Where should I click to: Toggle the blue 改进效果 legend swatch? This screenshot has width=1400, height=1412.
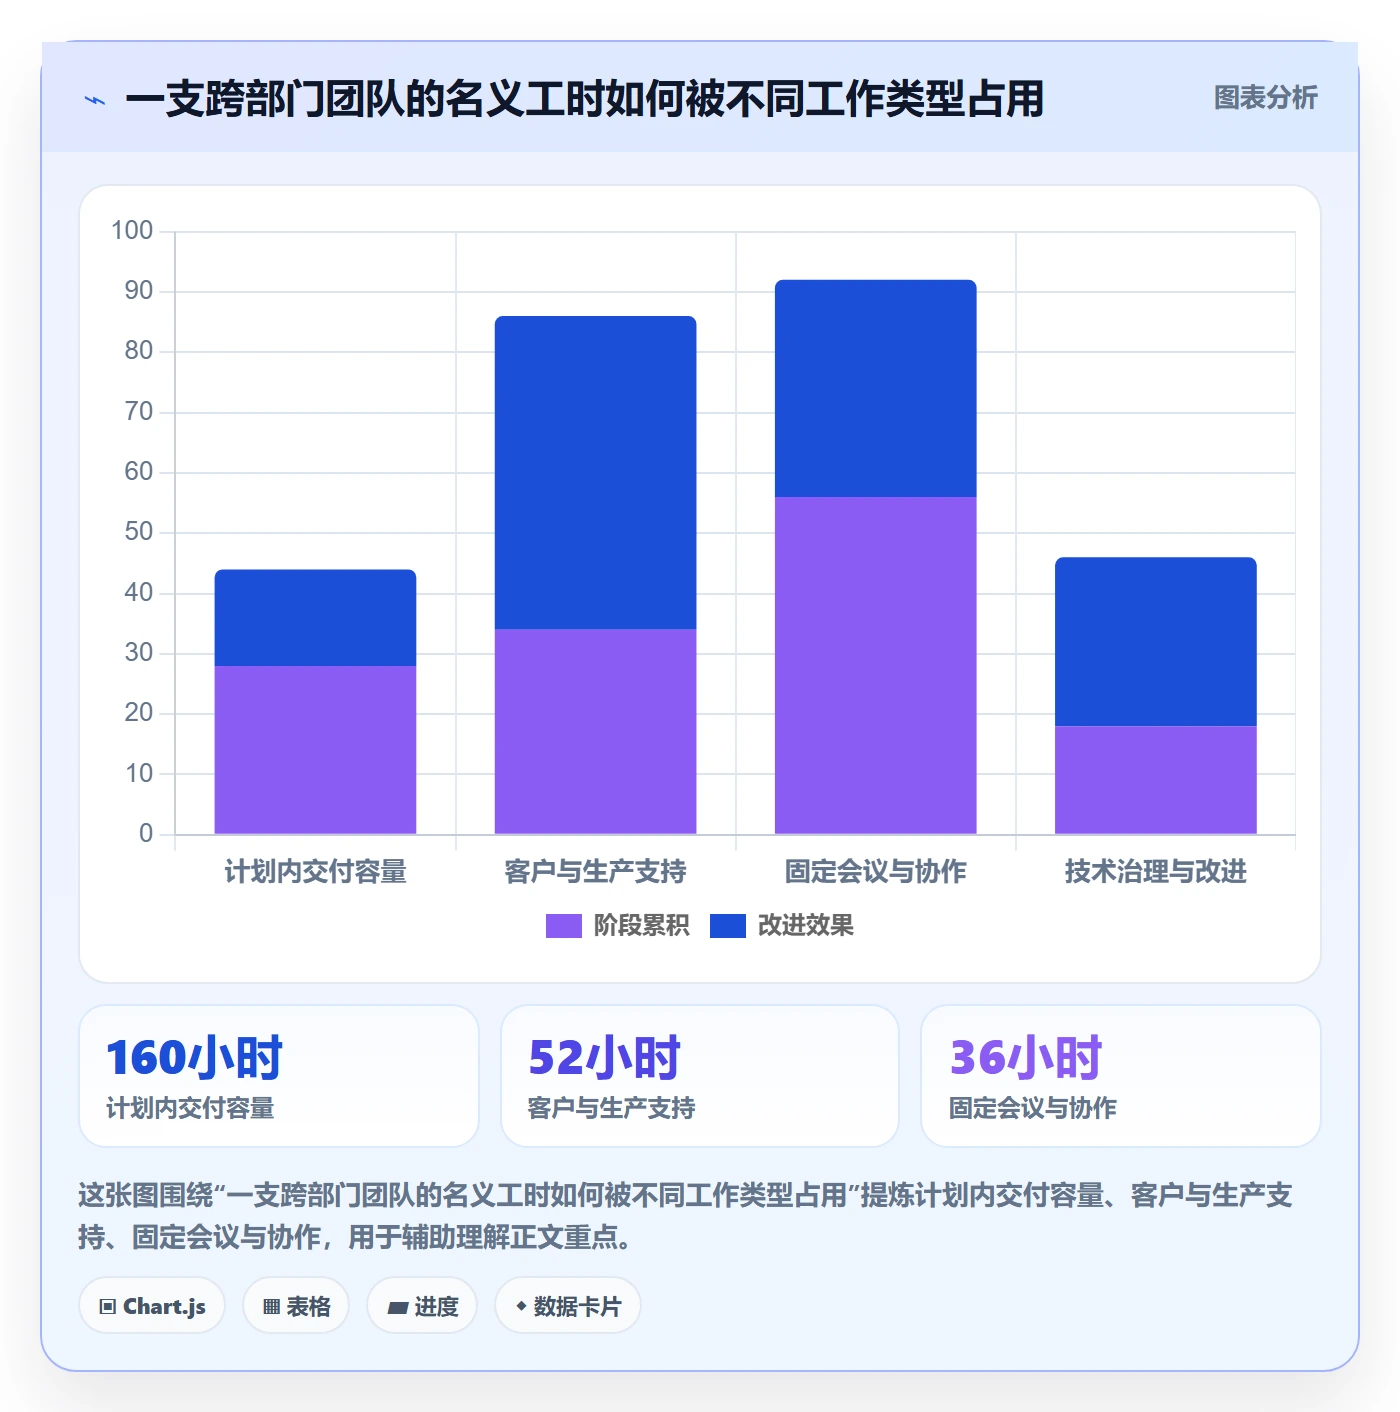tap(728, 926)
